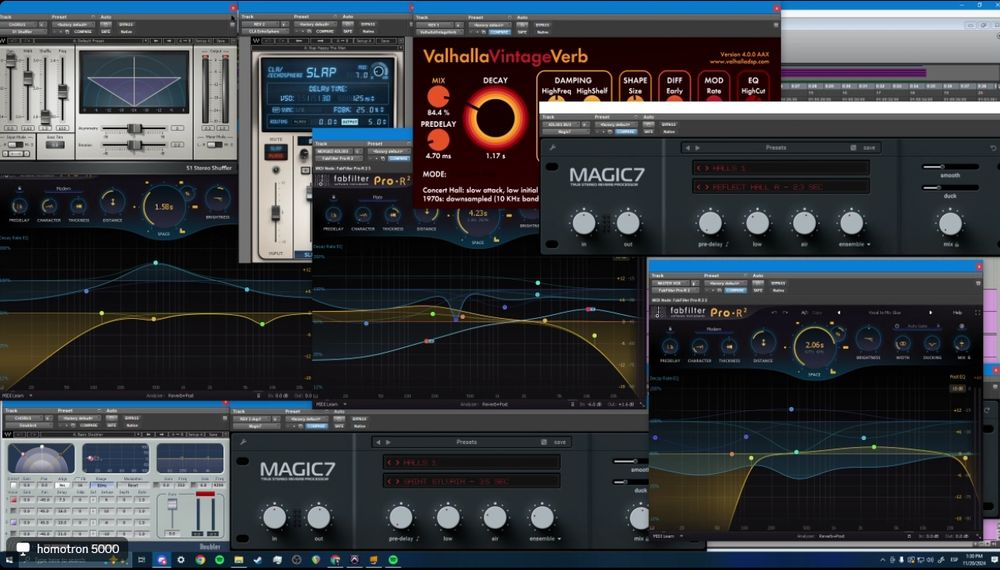Open Windows Start menu
Viewport: 1000px width, 570px height.
9,560
